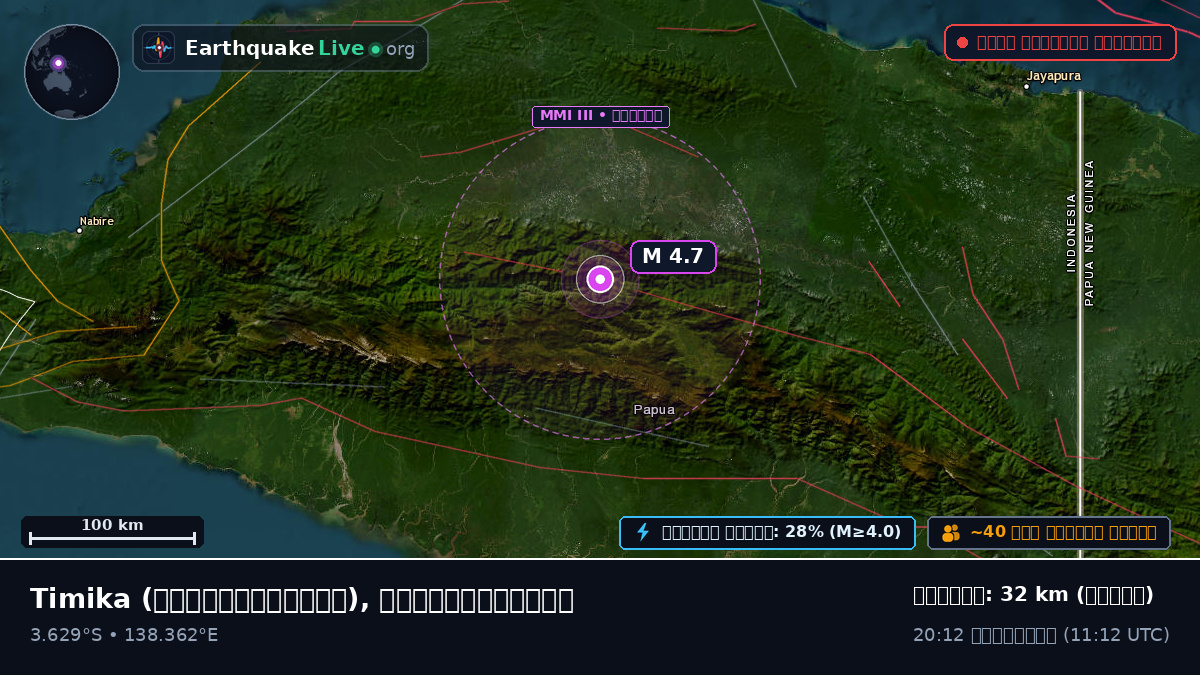Open the mini globe locator thumbnail
This screenshot has width=1200, height=675.
tap(72, 72)
